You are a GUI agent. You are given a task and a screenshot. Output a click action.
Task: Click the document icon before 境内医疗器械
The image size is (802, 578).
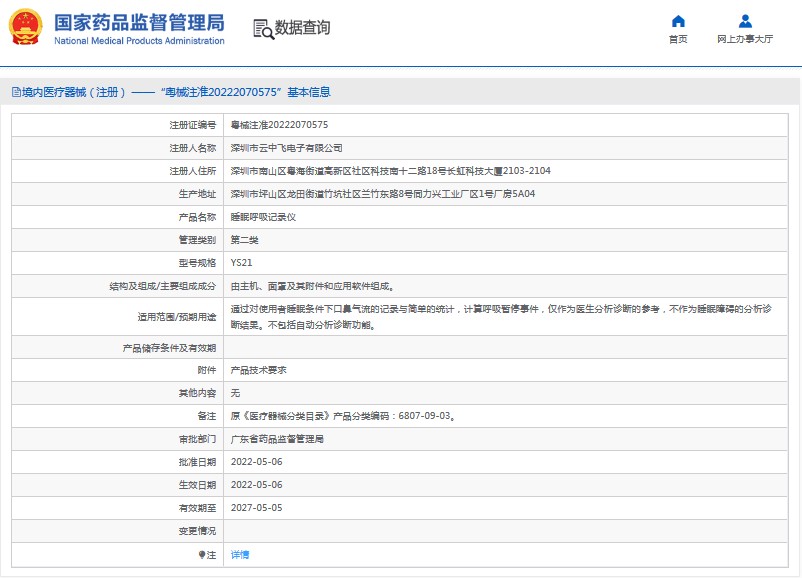16,92
